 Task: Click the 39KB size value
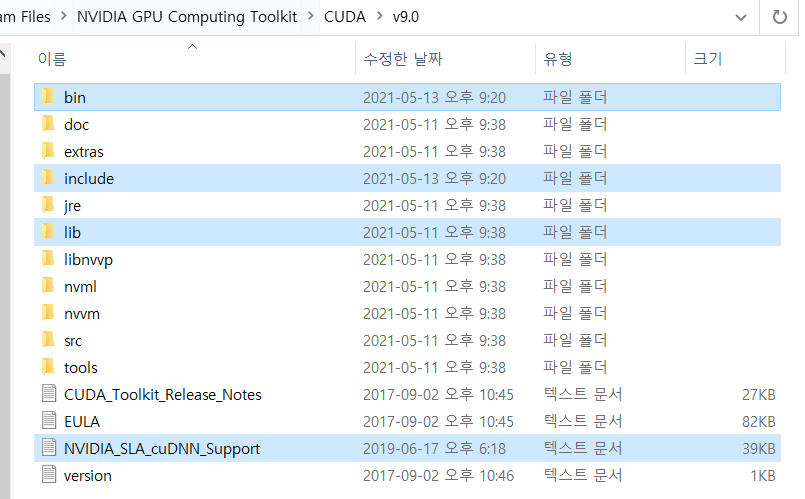pyautogui.click(x=758, y=449)
